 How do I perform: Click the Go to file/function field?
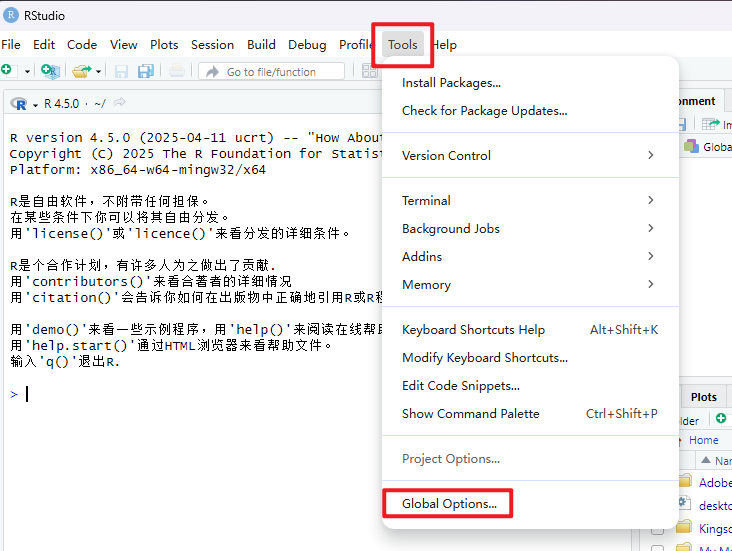coord(271,71)
